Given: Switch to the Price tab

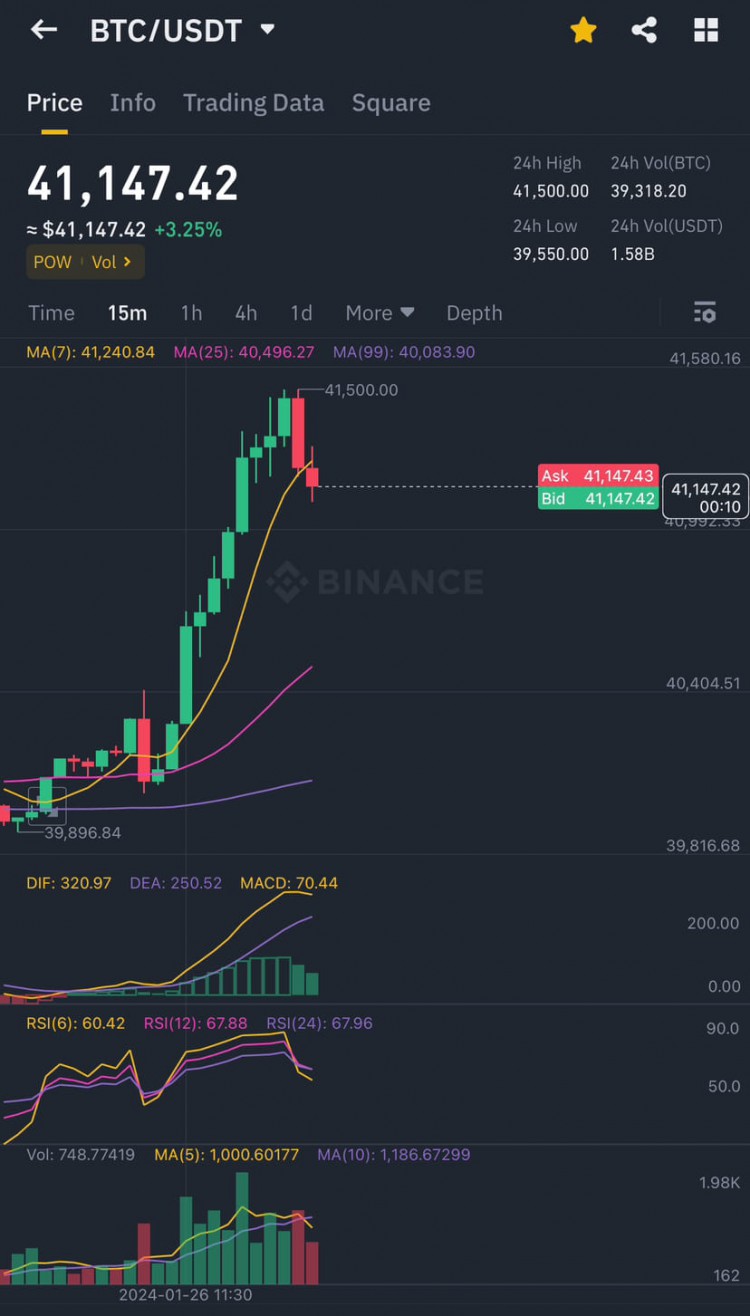Looking at the screenshot, I should 54,103.
